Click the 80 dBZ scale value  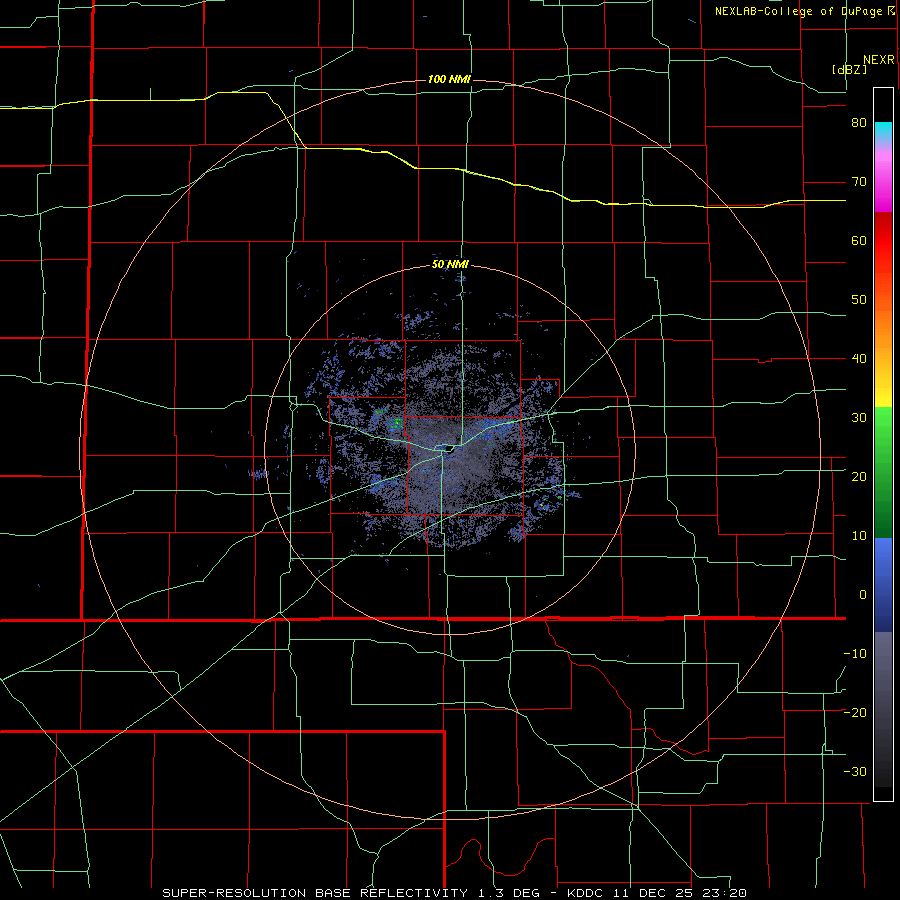859,123
